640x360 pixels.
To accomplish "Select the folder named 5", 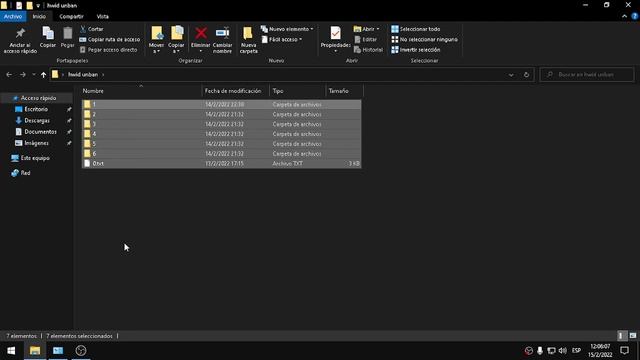I will pos(222,144).
